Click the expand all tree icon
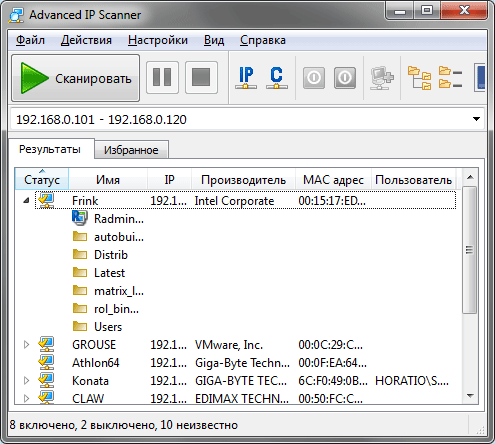495x444 pixels. [419, 78]
